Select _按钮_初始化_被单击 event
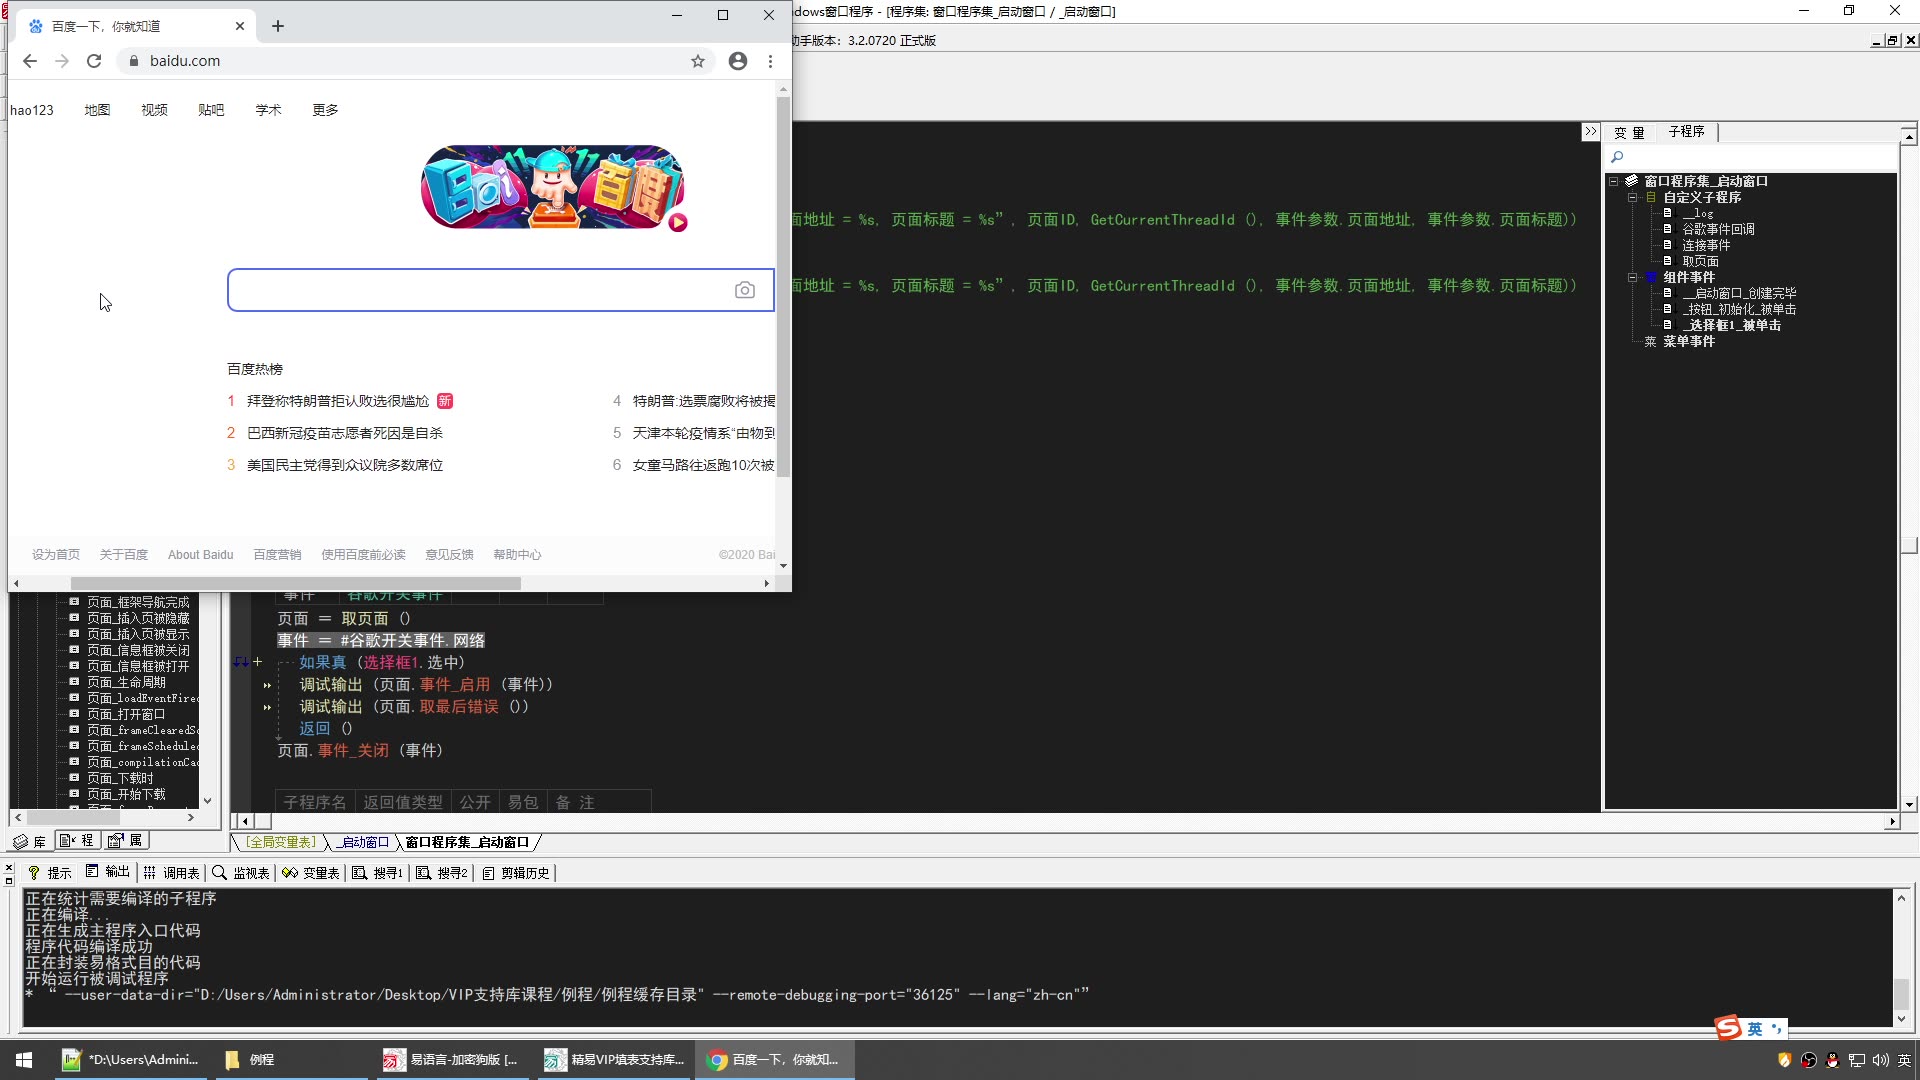This screenshot has height=1080, width=1920. tap(1739, 309)
